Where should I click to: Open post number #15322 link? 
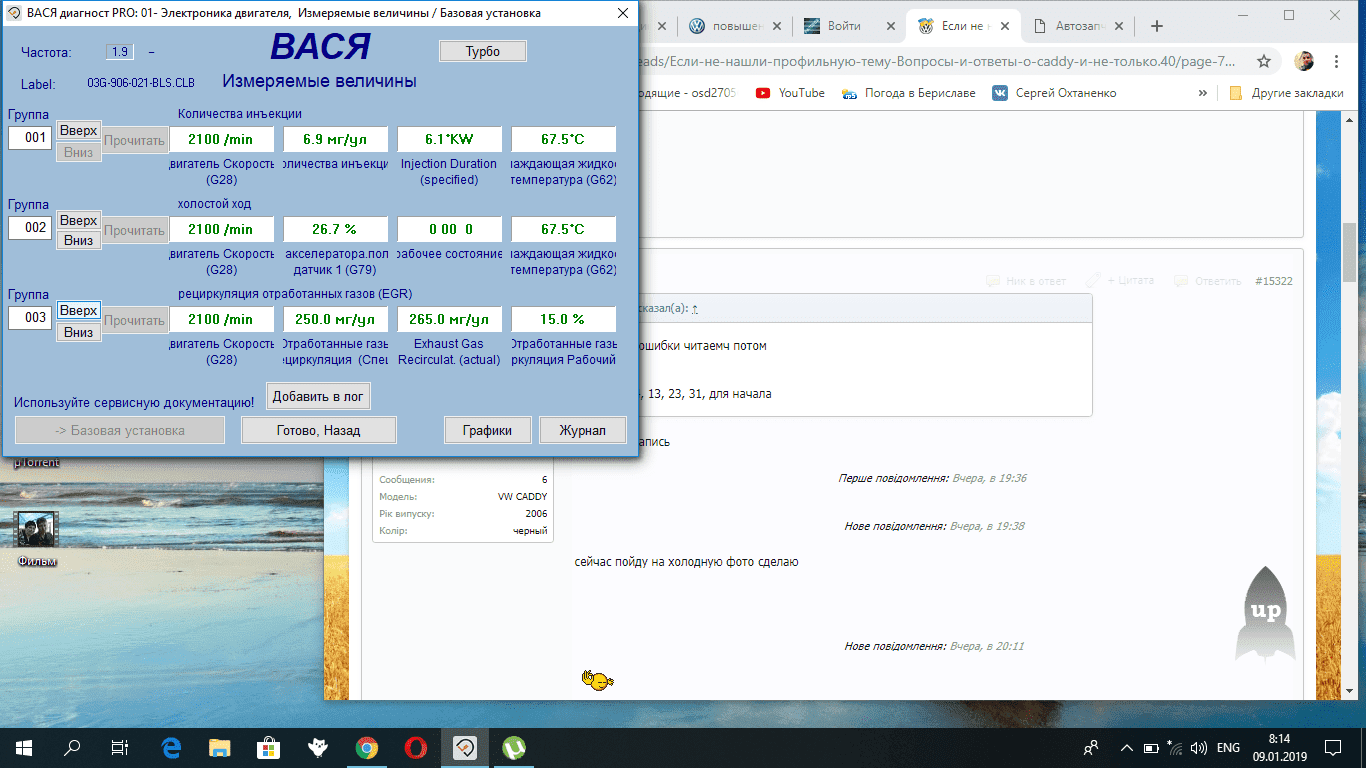[1273, 281]
